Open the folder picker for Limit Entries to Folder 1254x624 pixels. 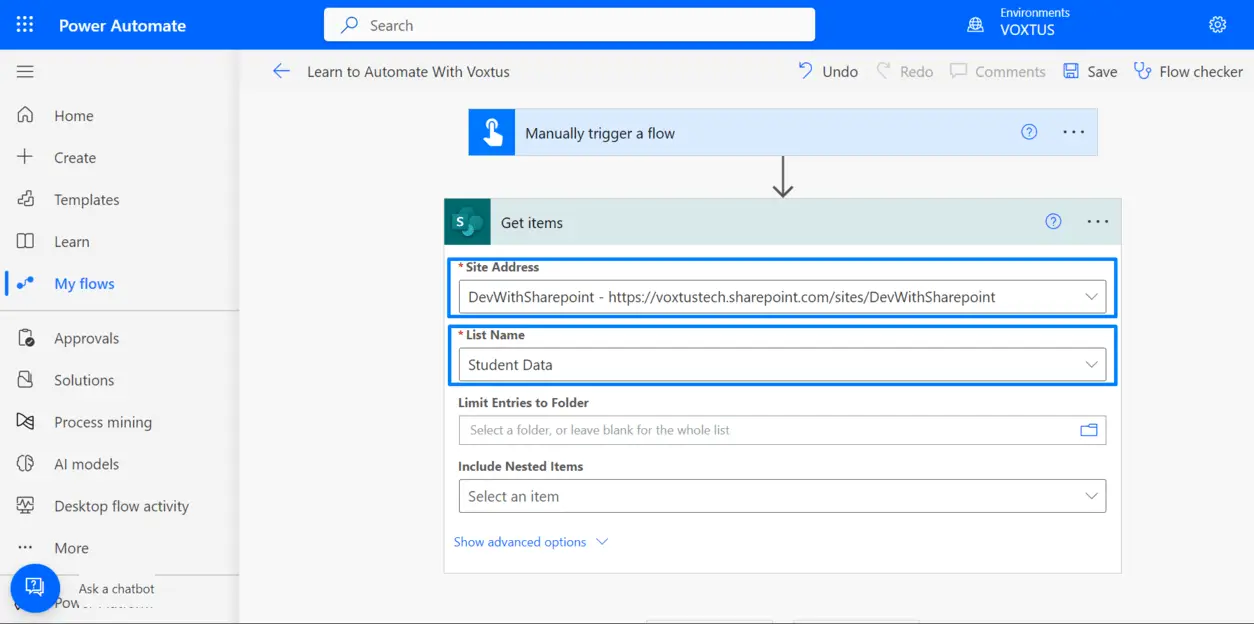(x=1089, y=429)
